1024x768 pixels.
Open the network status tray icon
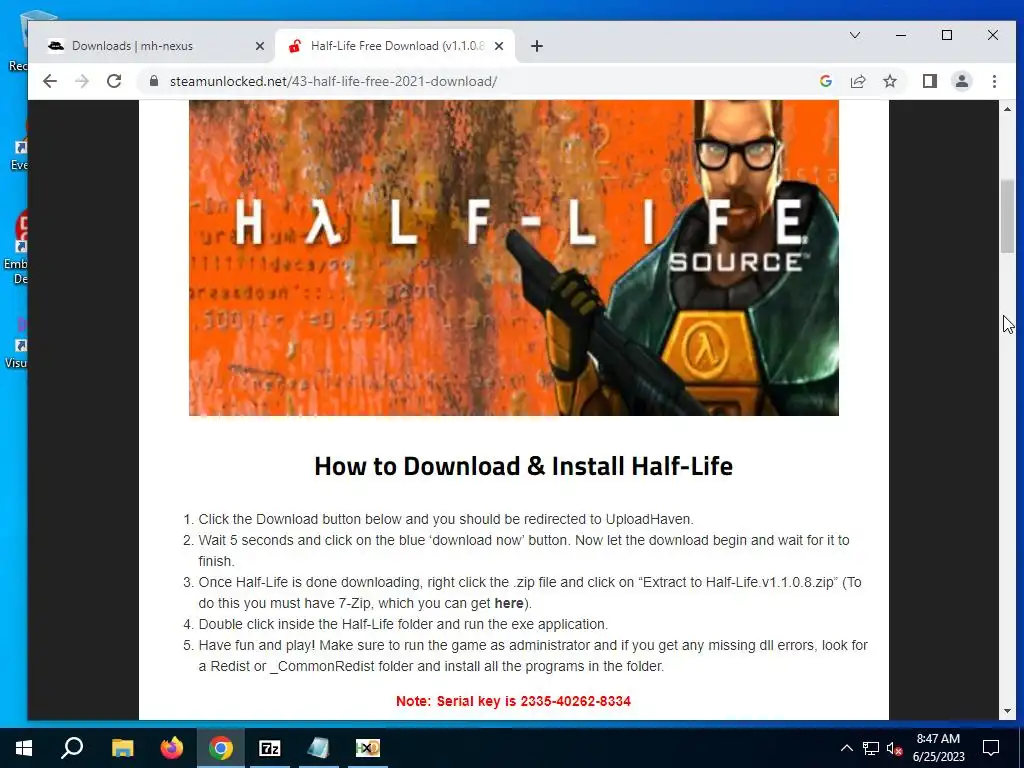pos(871,748)
